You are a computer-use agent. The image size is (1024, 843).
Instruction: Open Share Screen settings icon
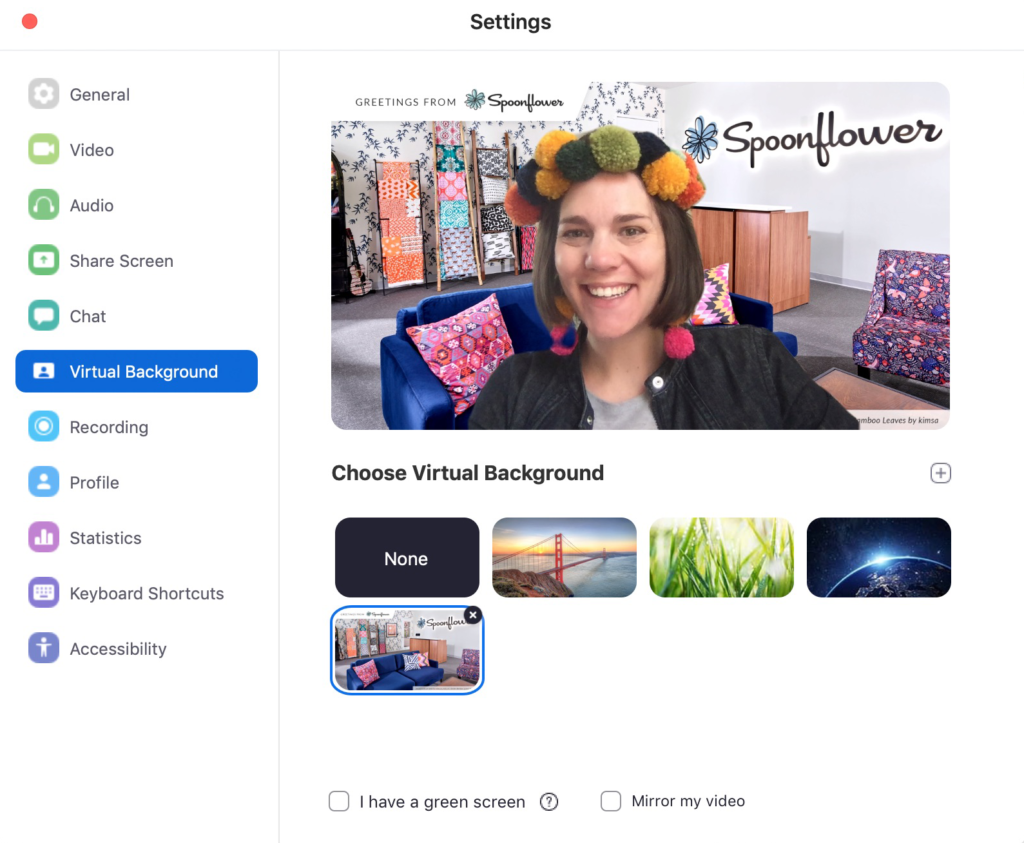click(44, 261)
